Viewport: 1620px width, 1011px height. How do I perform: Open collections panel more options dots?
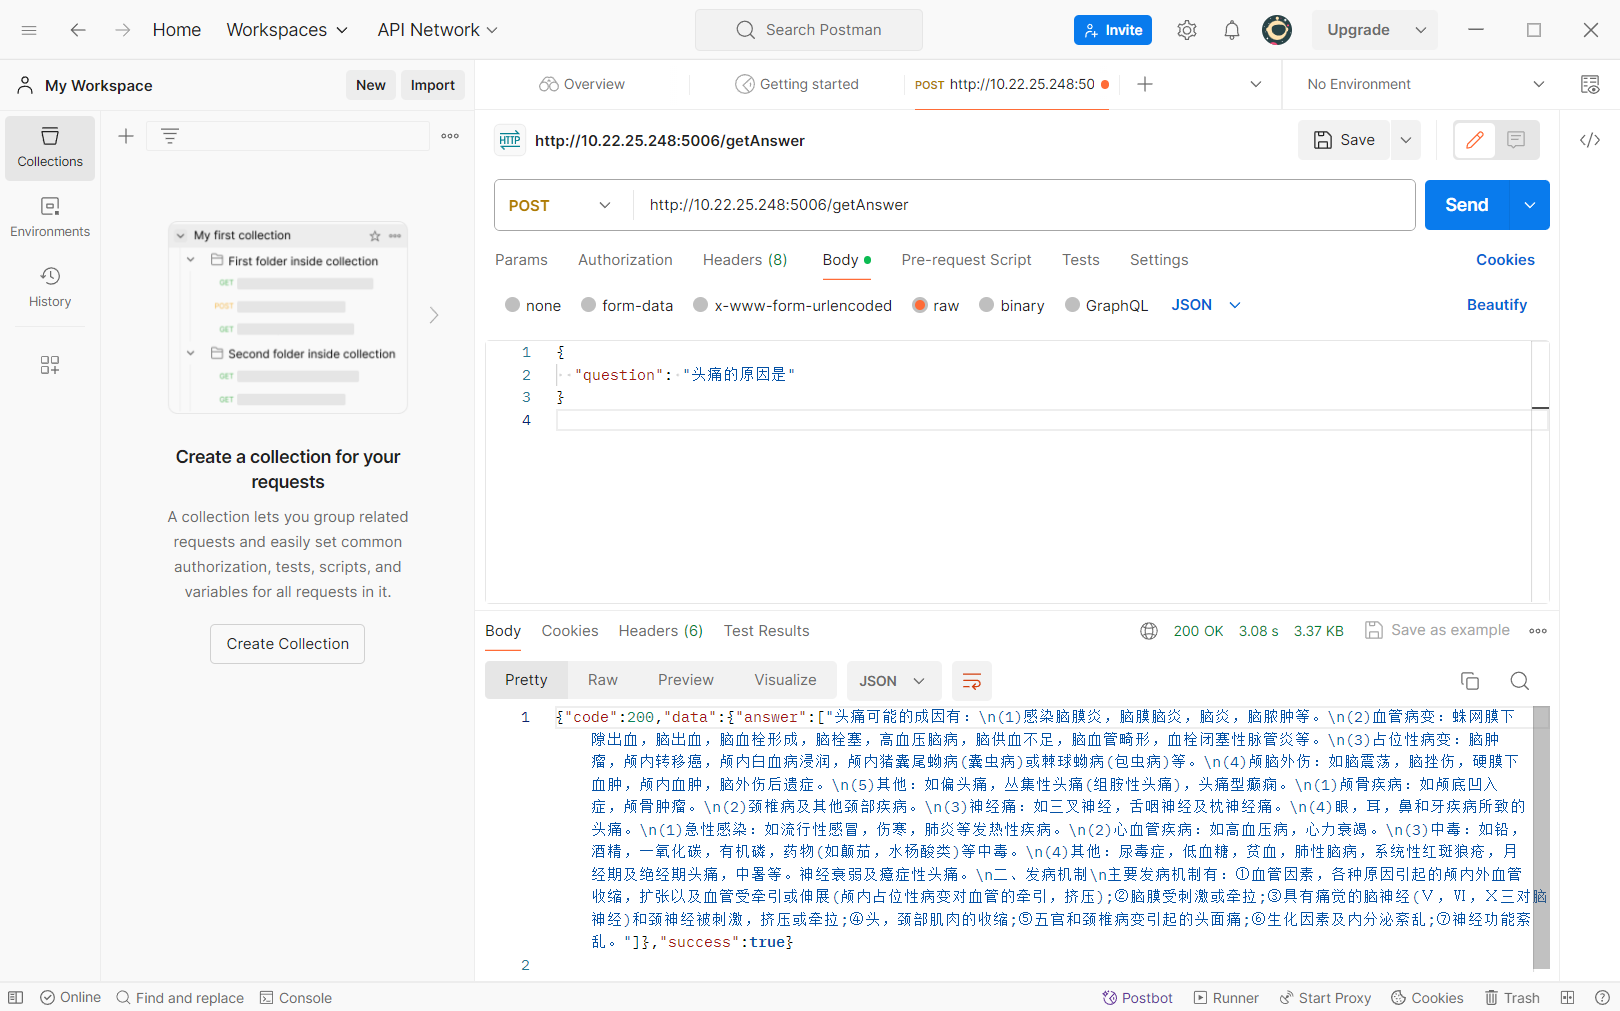pyautogui.click(x=450, y=136)
